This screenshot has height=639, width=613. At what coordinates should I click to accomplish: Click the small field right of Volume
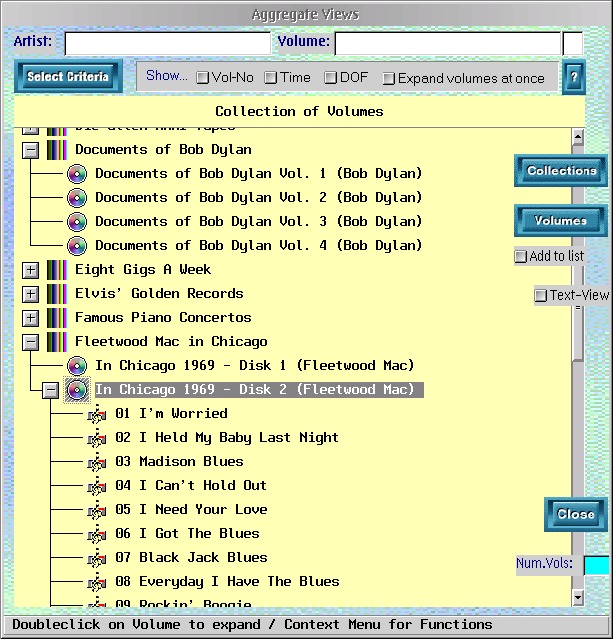click(x=573, y=43)
